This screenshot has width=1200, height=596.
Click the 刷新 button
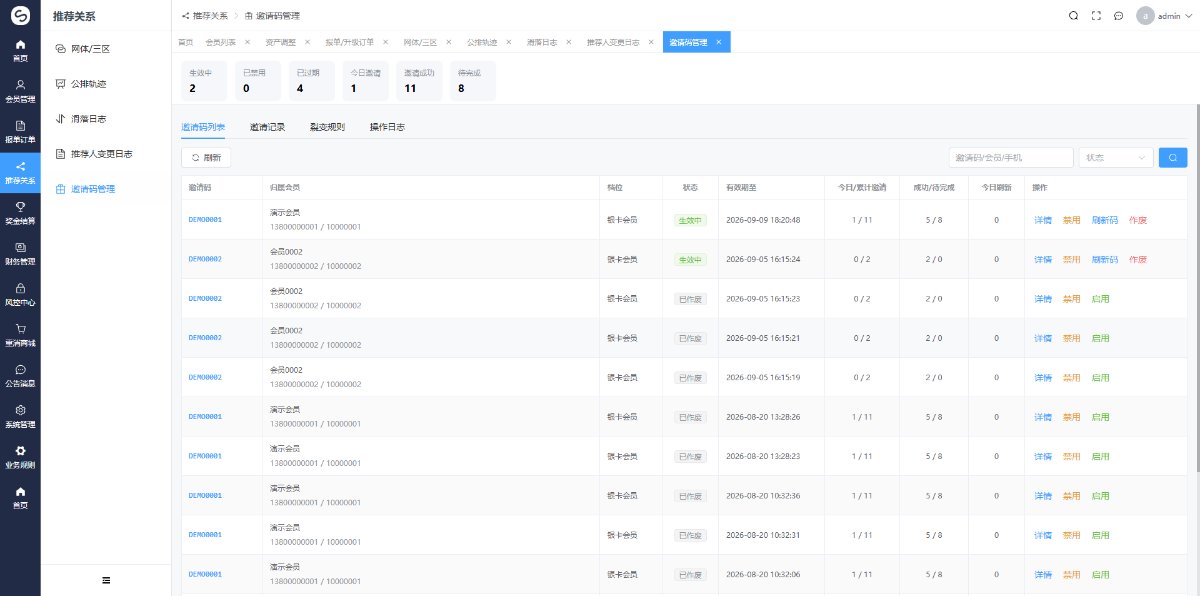click(x=206, y=157)
